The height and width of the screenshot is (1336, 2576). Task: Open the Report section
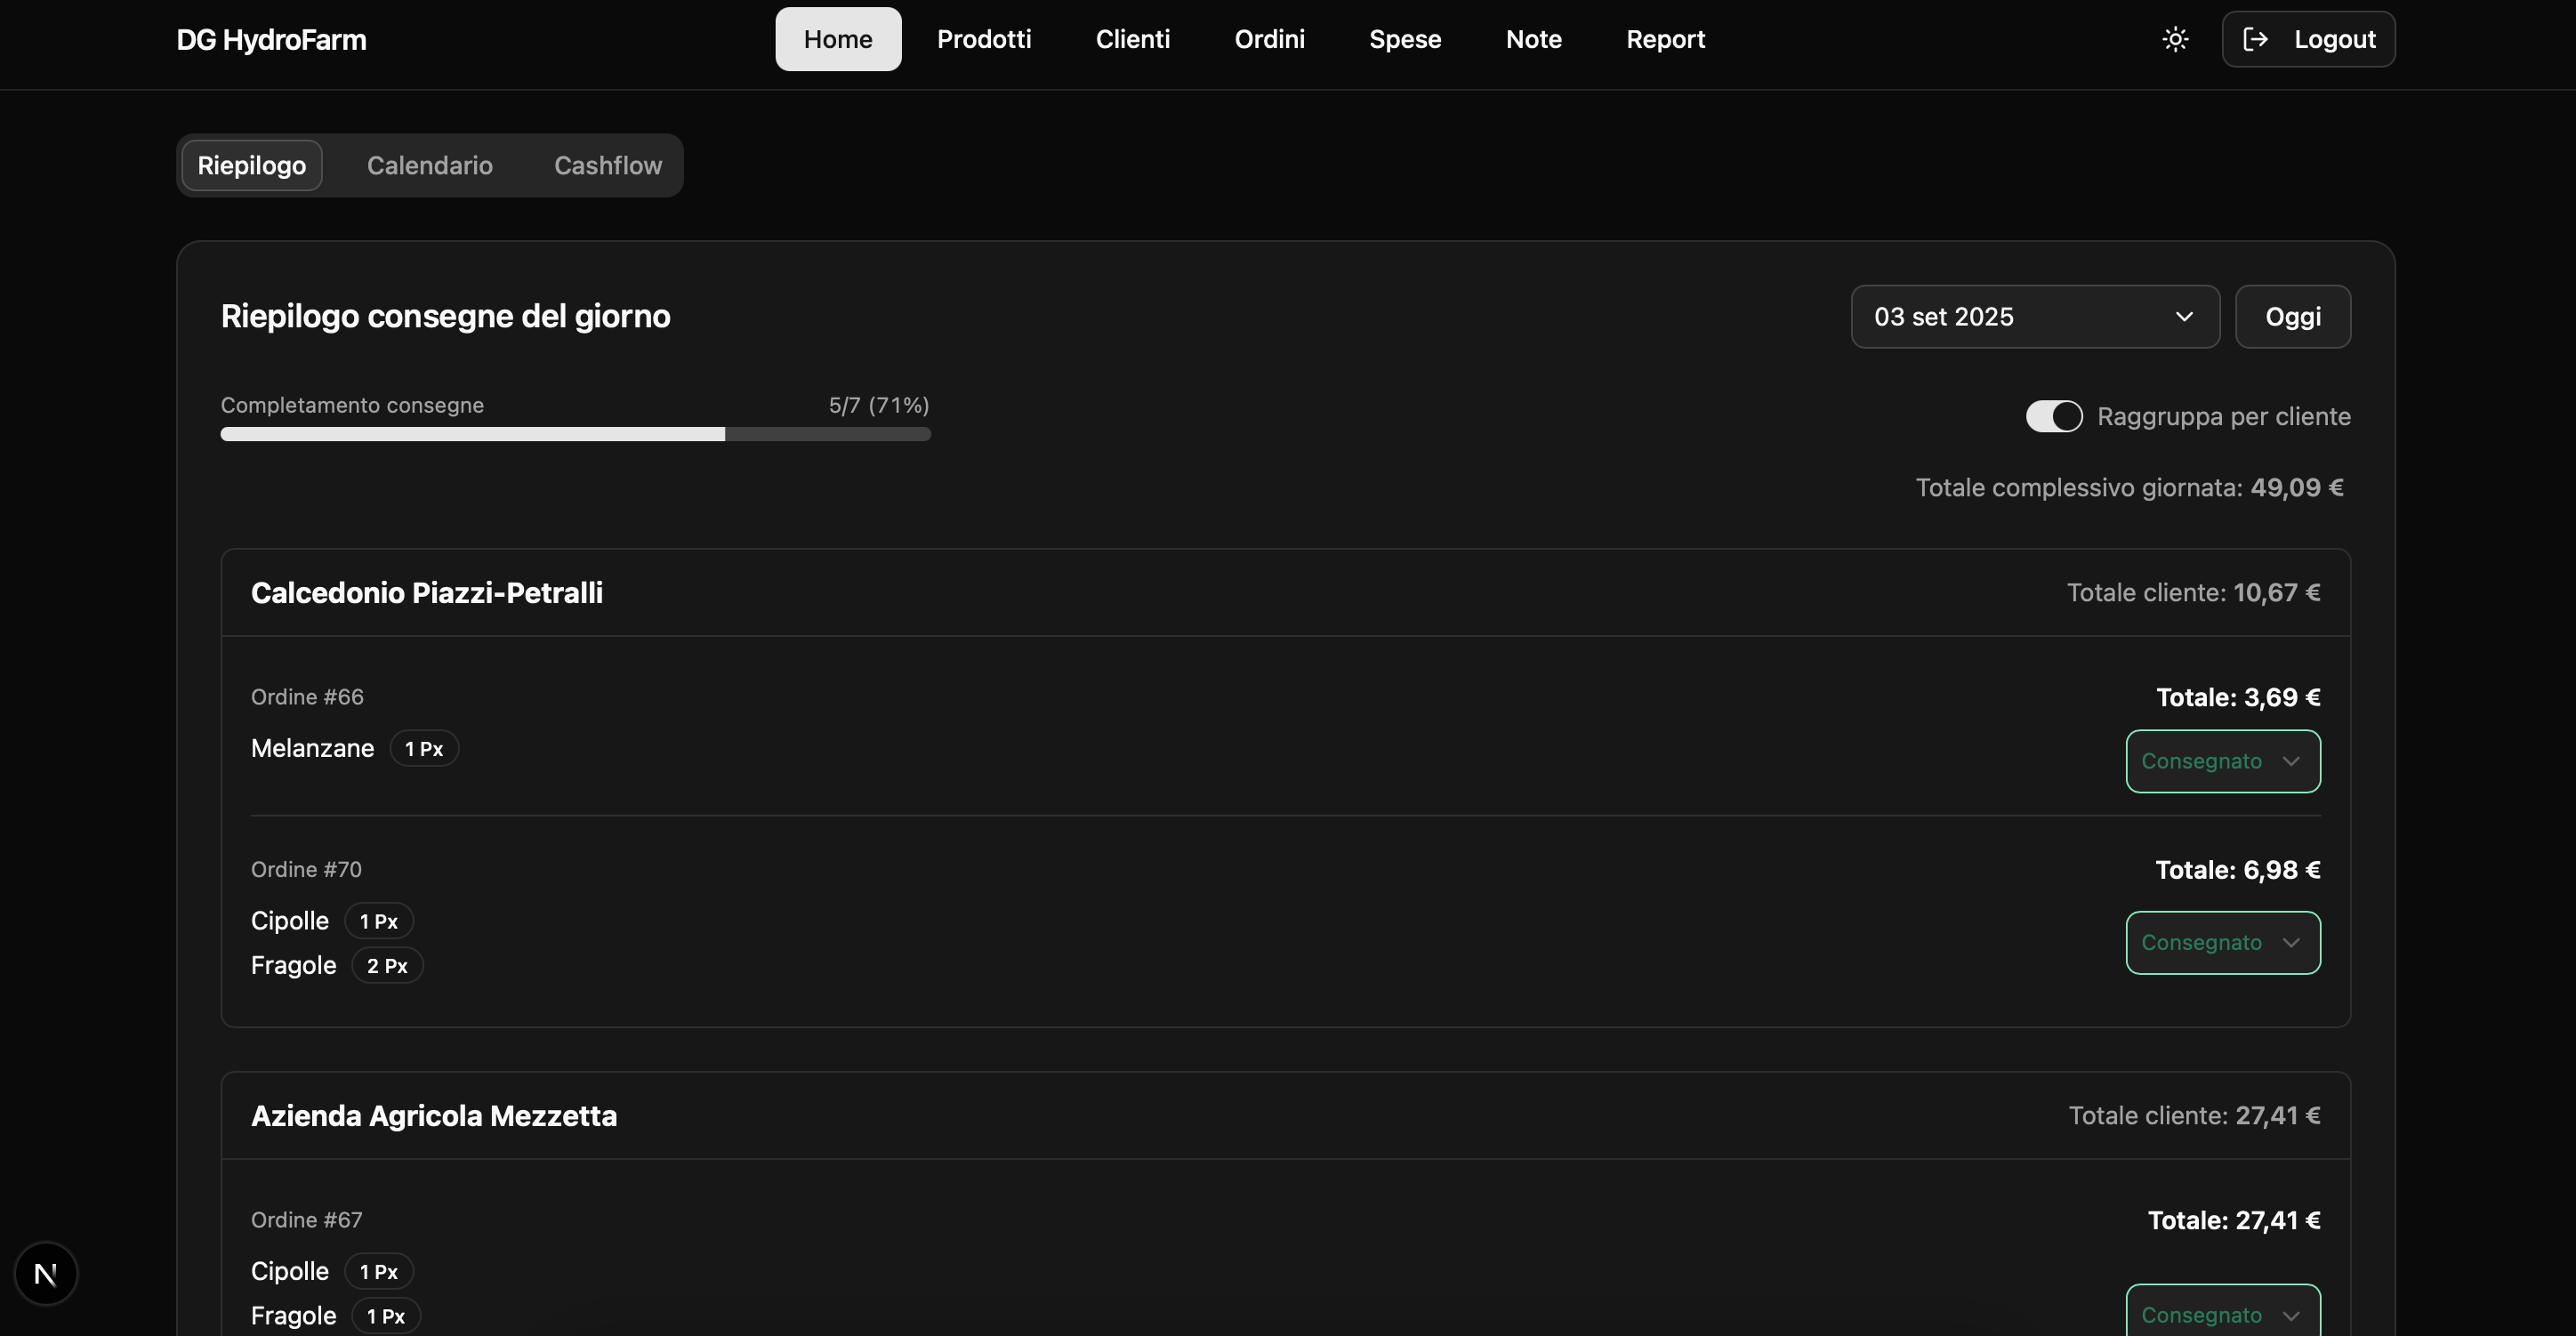[x=1665, y=39]
